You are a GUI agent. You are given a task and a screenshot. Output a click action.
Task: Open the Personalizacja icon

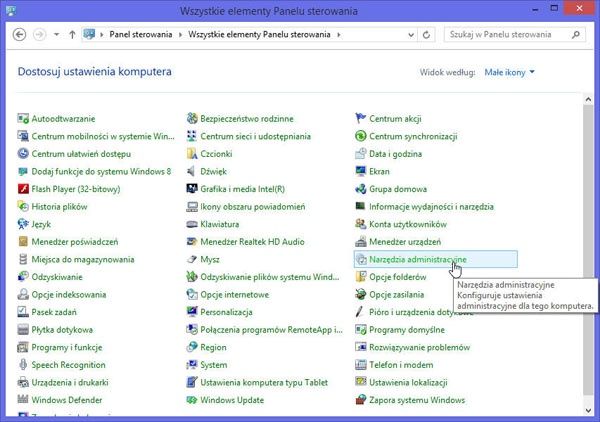pos(192,312)
